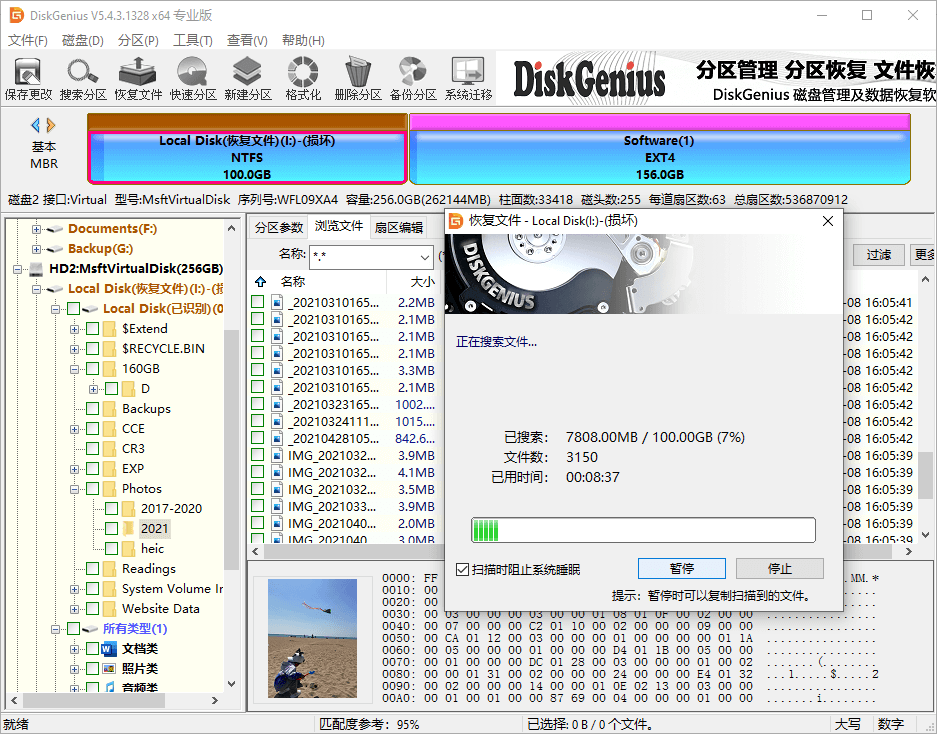Open the 备份分区 toolbar tool
This screenshot has width=937, height=734.
(x=413, y=78)
